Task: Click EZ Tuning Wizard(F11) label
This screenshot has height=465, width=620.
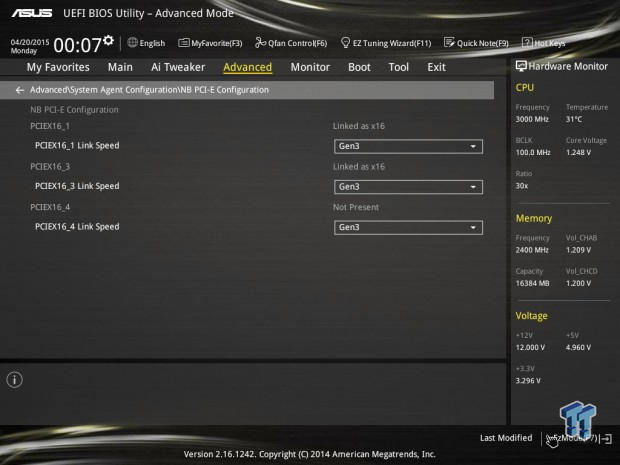Action: [392, 43]
